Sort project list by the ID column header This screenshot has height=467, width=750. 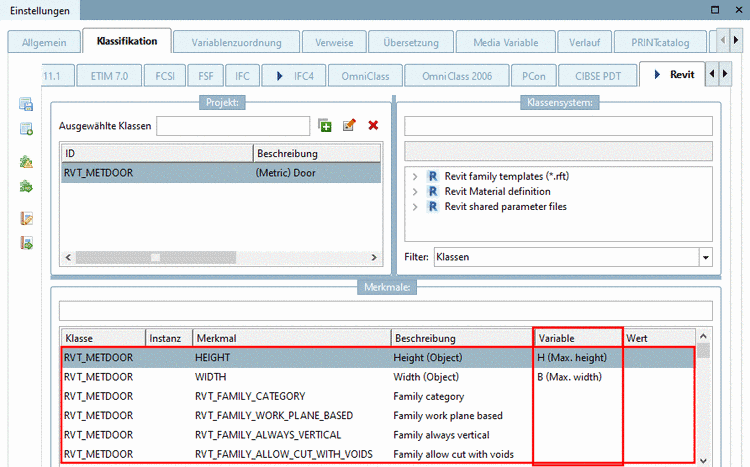(x=157, y=153)
